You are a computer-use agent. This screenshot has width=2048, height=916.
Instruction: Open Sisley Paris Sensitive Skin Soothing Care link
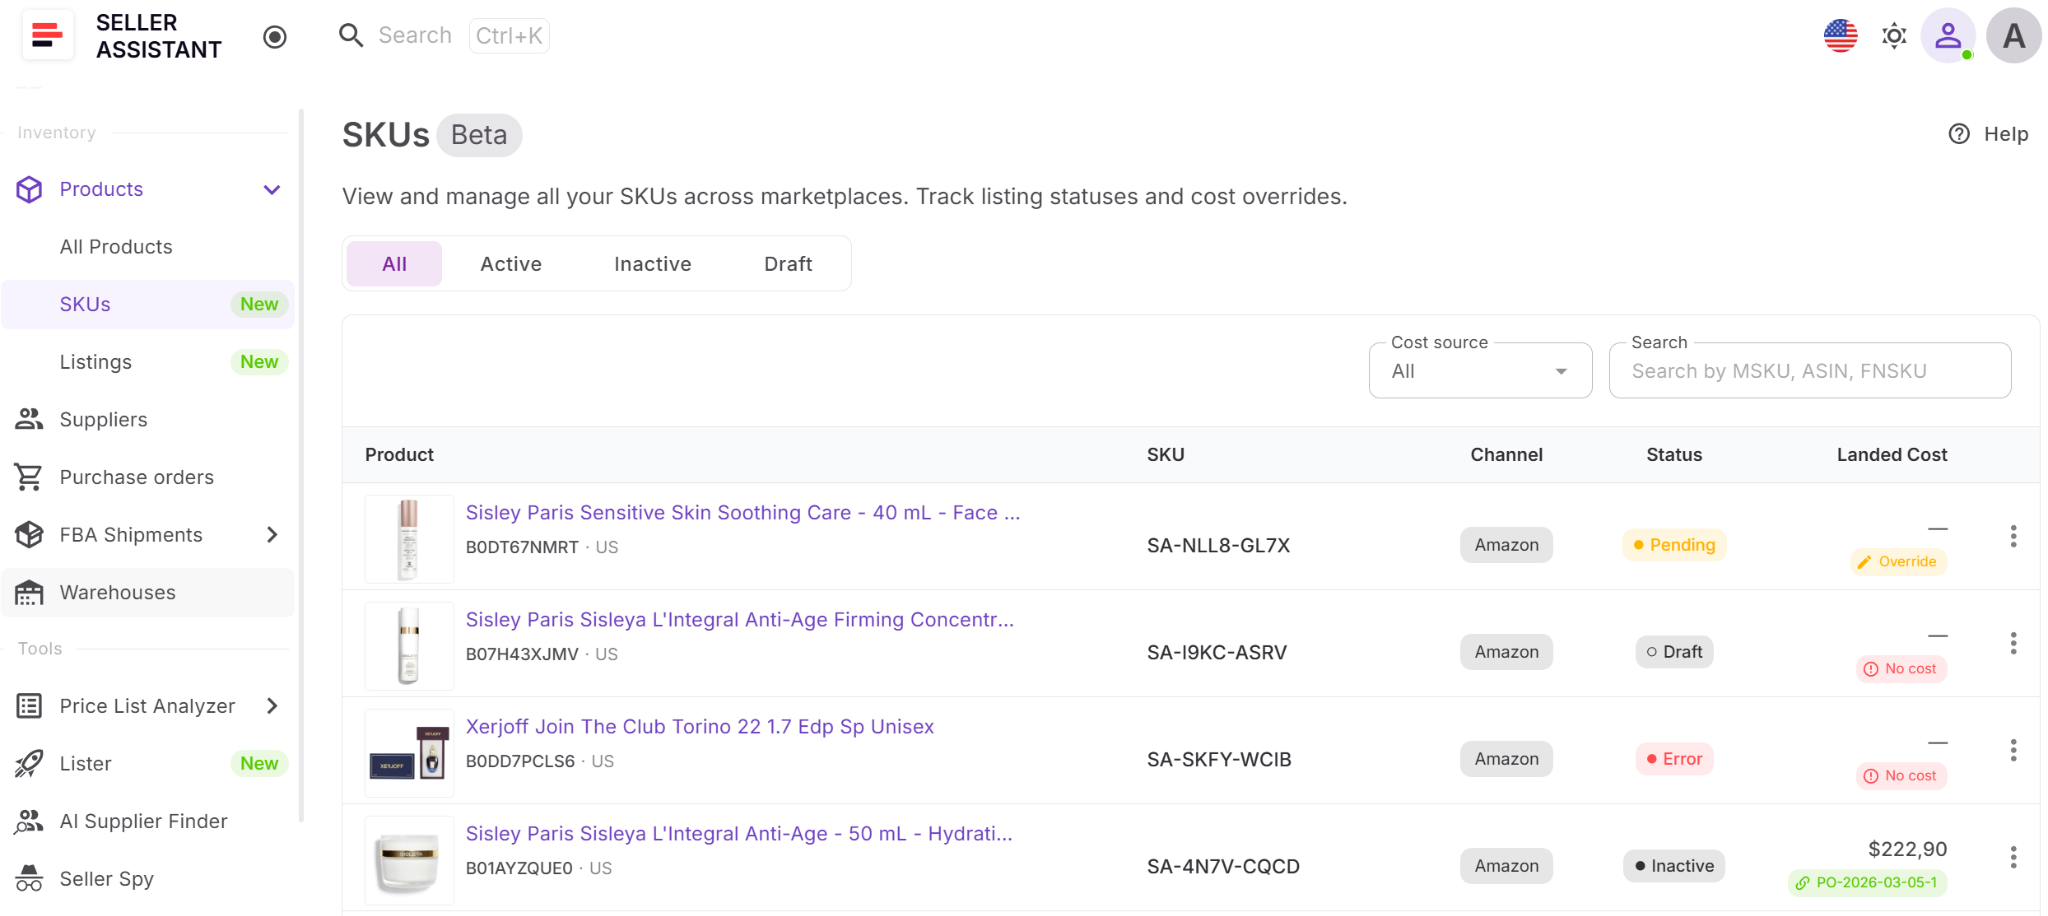pos(743,513)
